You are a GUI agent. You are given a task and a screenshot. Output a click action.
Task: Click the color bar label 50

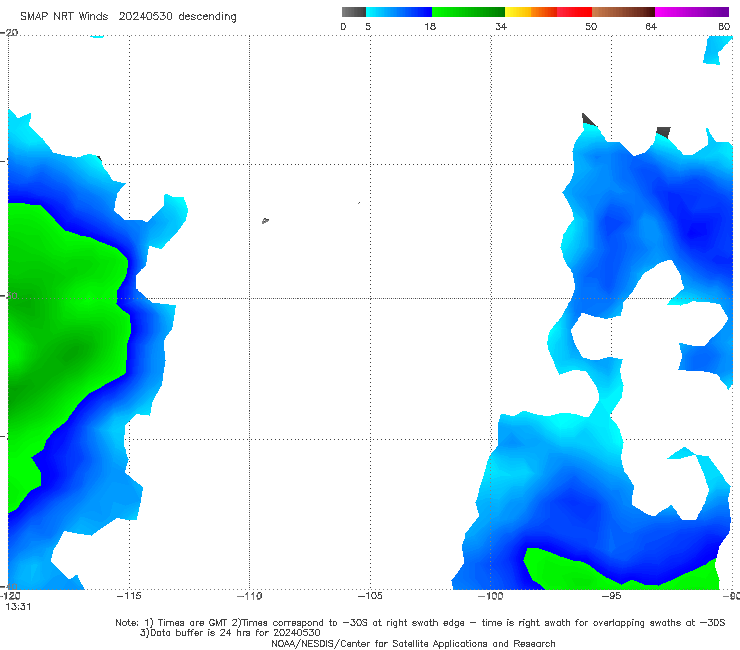coord(591,26)
